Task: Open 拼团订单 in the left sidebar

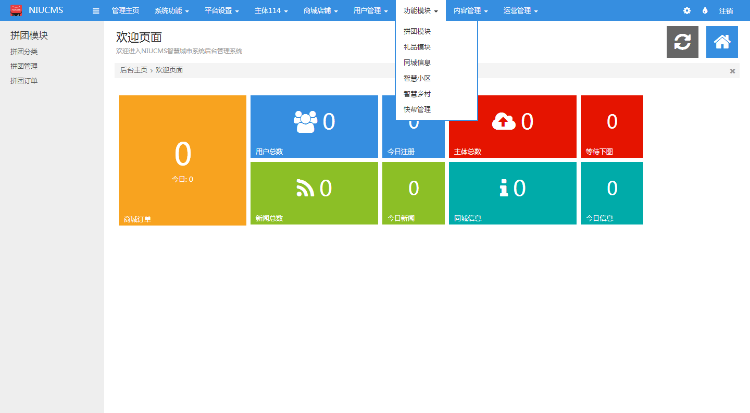Action: click(x=24, y=81)
